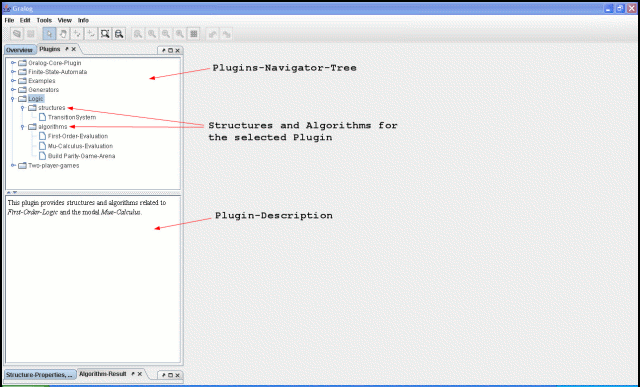Click the Logic folder icon
Screen dimensions: 640x387
click(22, 99)
